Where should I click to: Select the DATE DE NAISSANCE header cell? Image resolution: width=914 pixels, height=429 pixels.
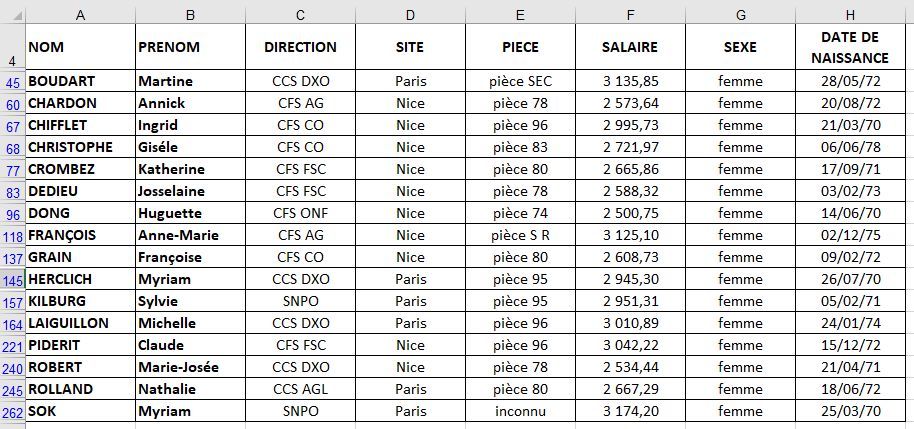click(849, 47)
